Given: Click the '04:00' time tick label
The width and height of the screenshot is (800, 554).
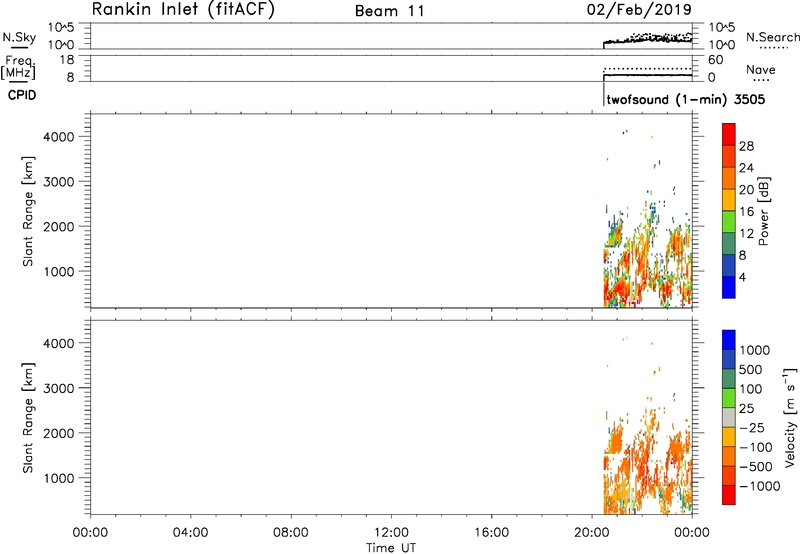Looking at the screenshot, I should (190, 533).
